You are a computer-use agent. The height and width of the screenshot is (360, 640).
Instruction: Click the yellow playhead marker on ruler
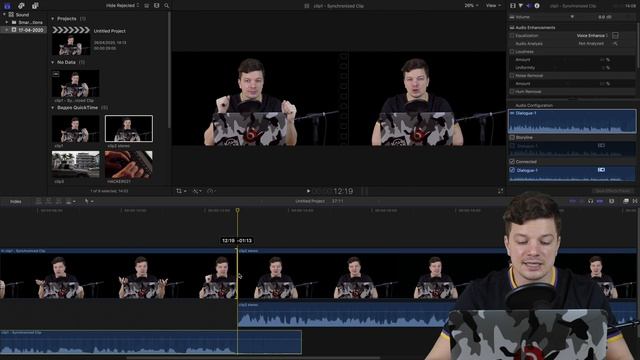tap(238, 211)
